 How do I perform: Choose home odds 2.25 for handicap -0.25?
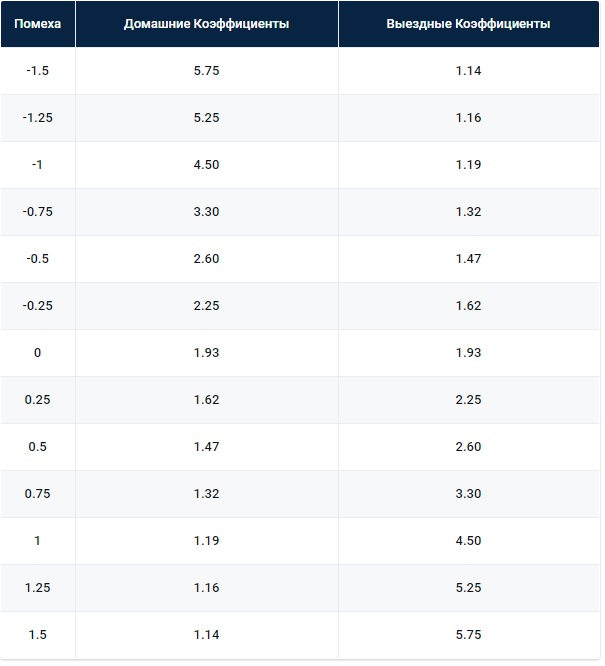click(206, 306)
